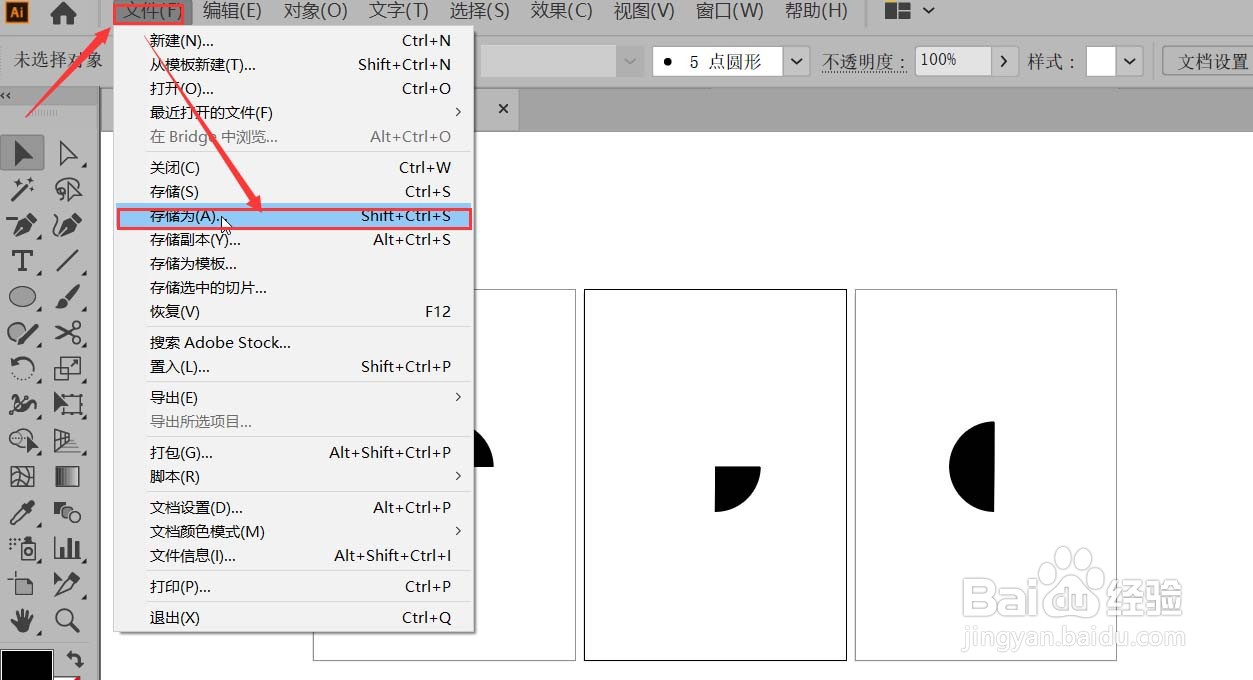Select the Zoom magnifier tool

pyautogui.click(x=68, y=620)
